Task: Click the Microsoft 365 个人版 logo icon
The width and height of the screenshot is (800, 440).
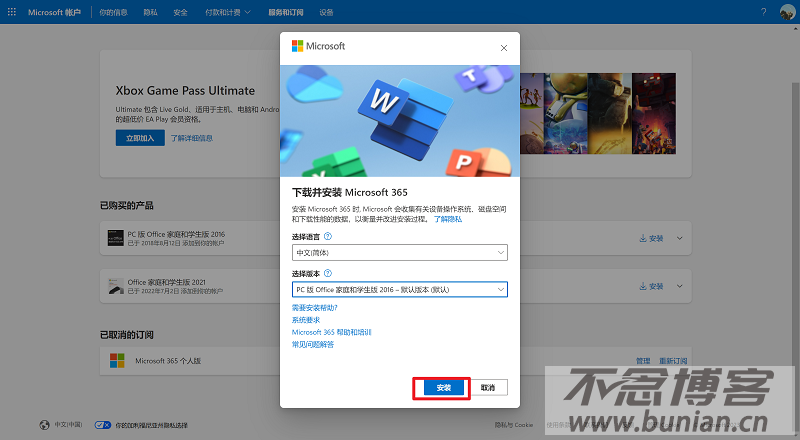Action: coord(117,360)
